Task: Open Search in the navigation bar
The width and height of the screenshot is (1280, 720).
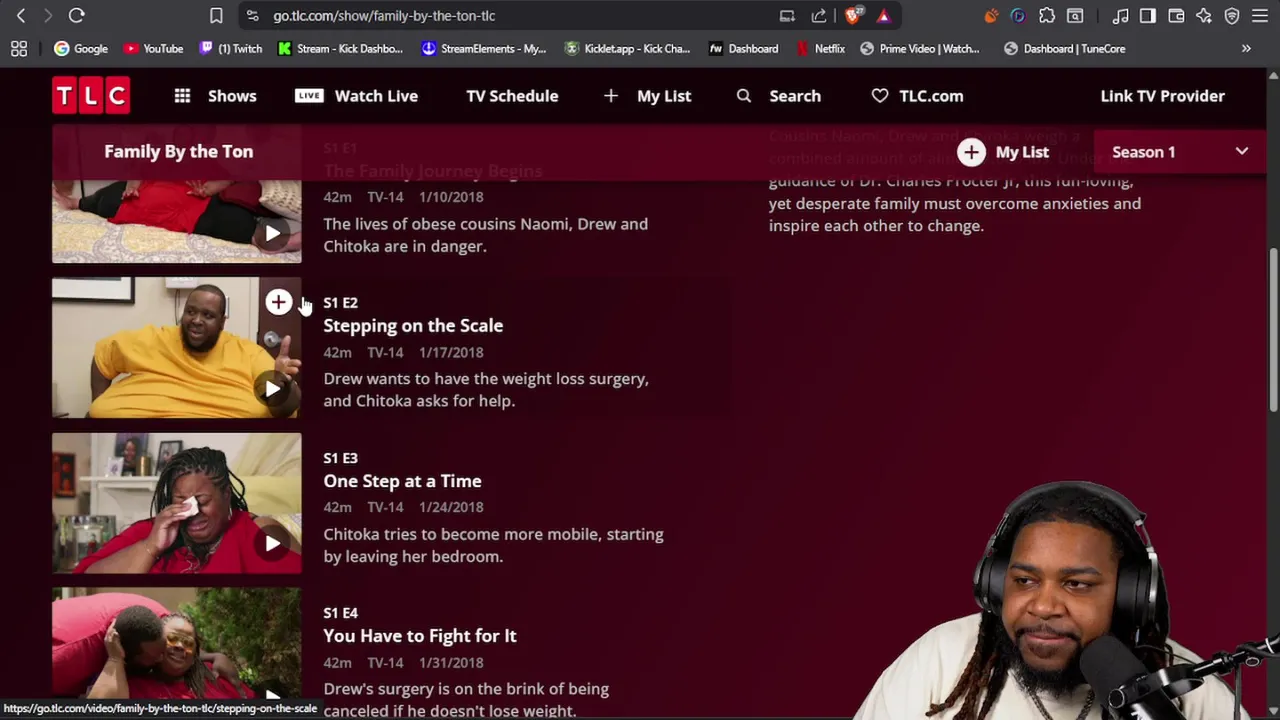Action: pyautogui.click(x=778, y=96)
